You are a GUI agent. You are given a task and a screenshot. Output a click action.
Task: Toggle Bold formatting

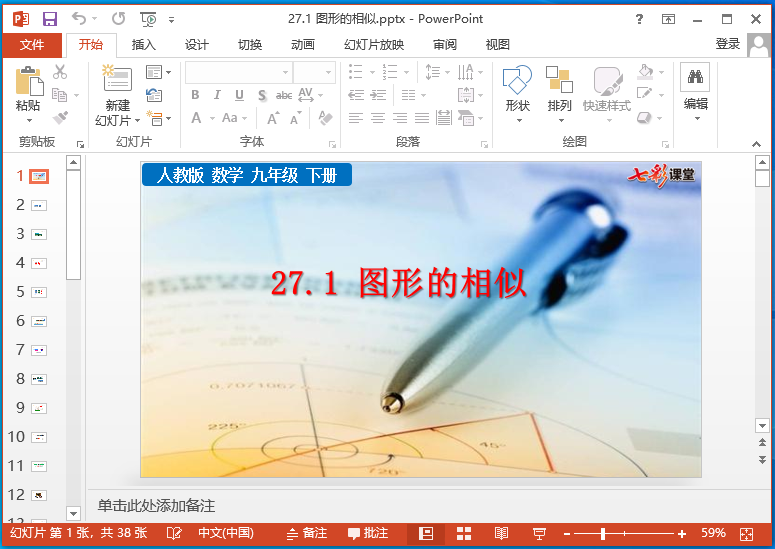tap(196, 95)
